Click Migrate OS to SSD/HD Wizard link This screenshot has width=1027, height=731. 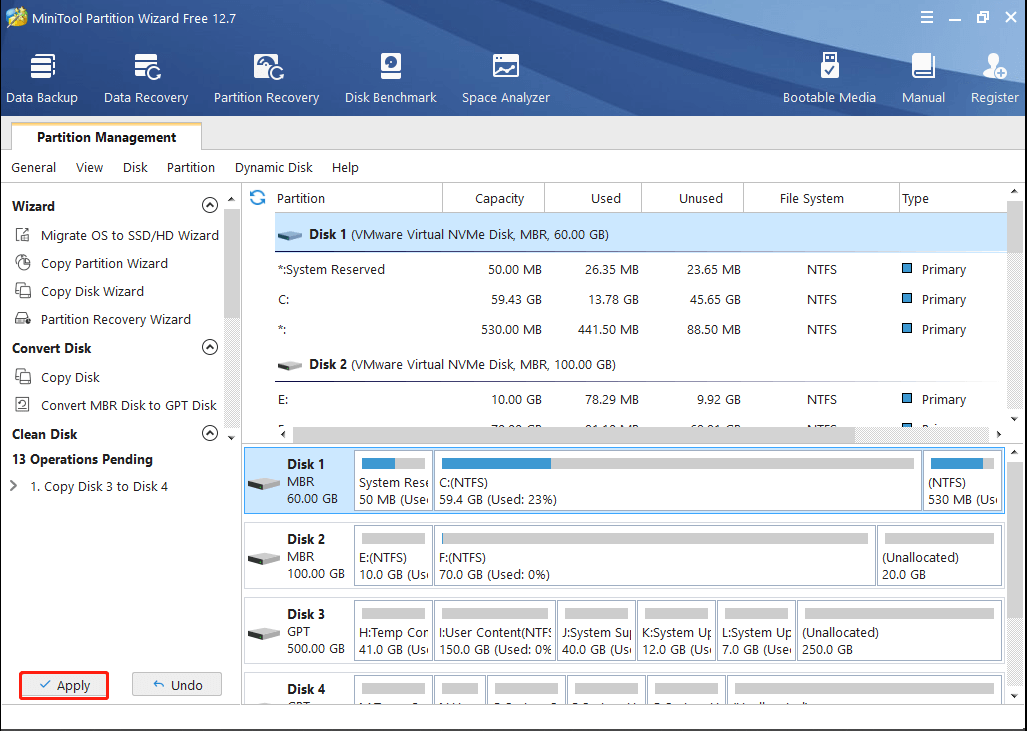[x=130, y=235]
